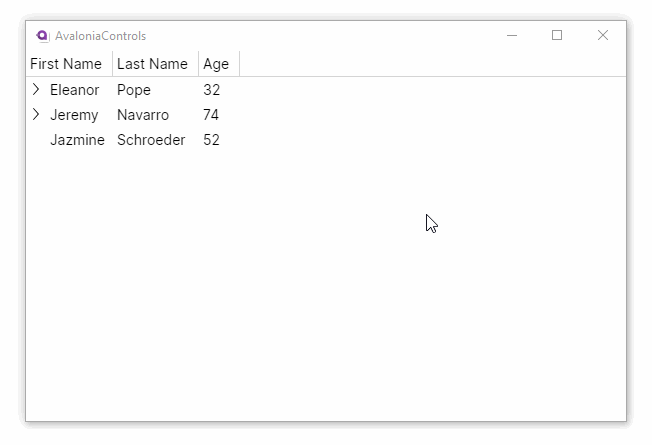This screenshot has width=652, height=445.
Task: Select the Eleanor first name cell
Action: click(75, 90)
